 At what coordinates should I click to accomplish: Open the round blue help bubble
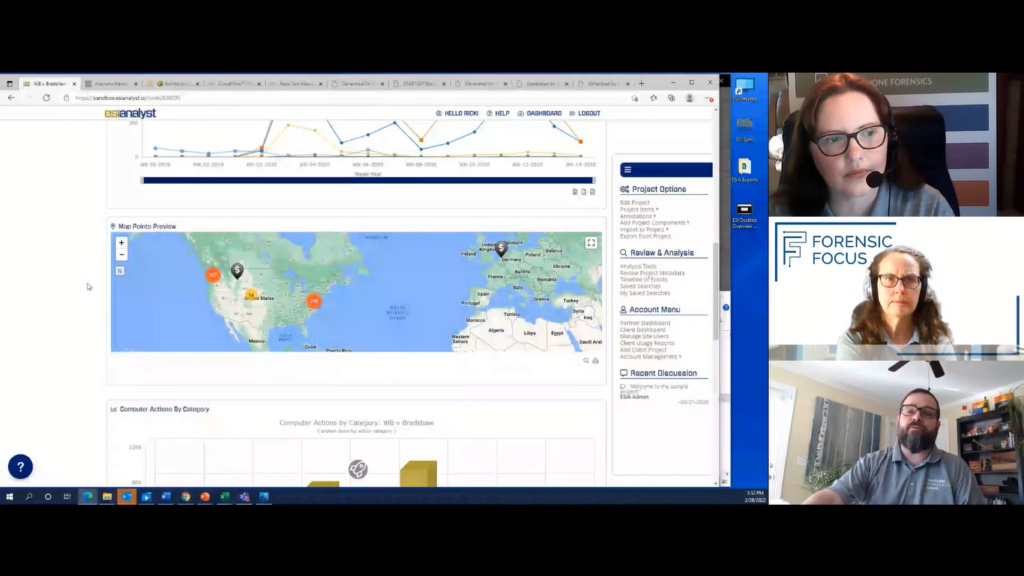[20, 466]
